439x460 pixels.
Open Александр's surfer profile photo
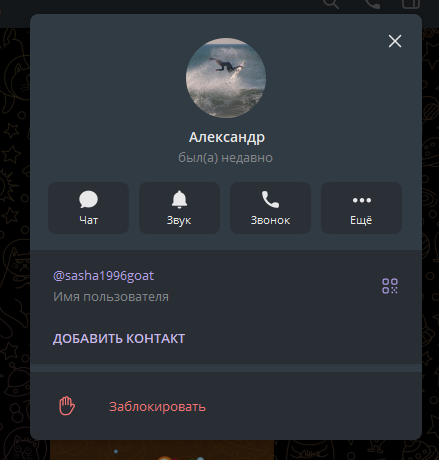(226, 78)
